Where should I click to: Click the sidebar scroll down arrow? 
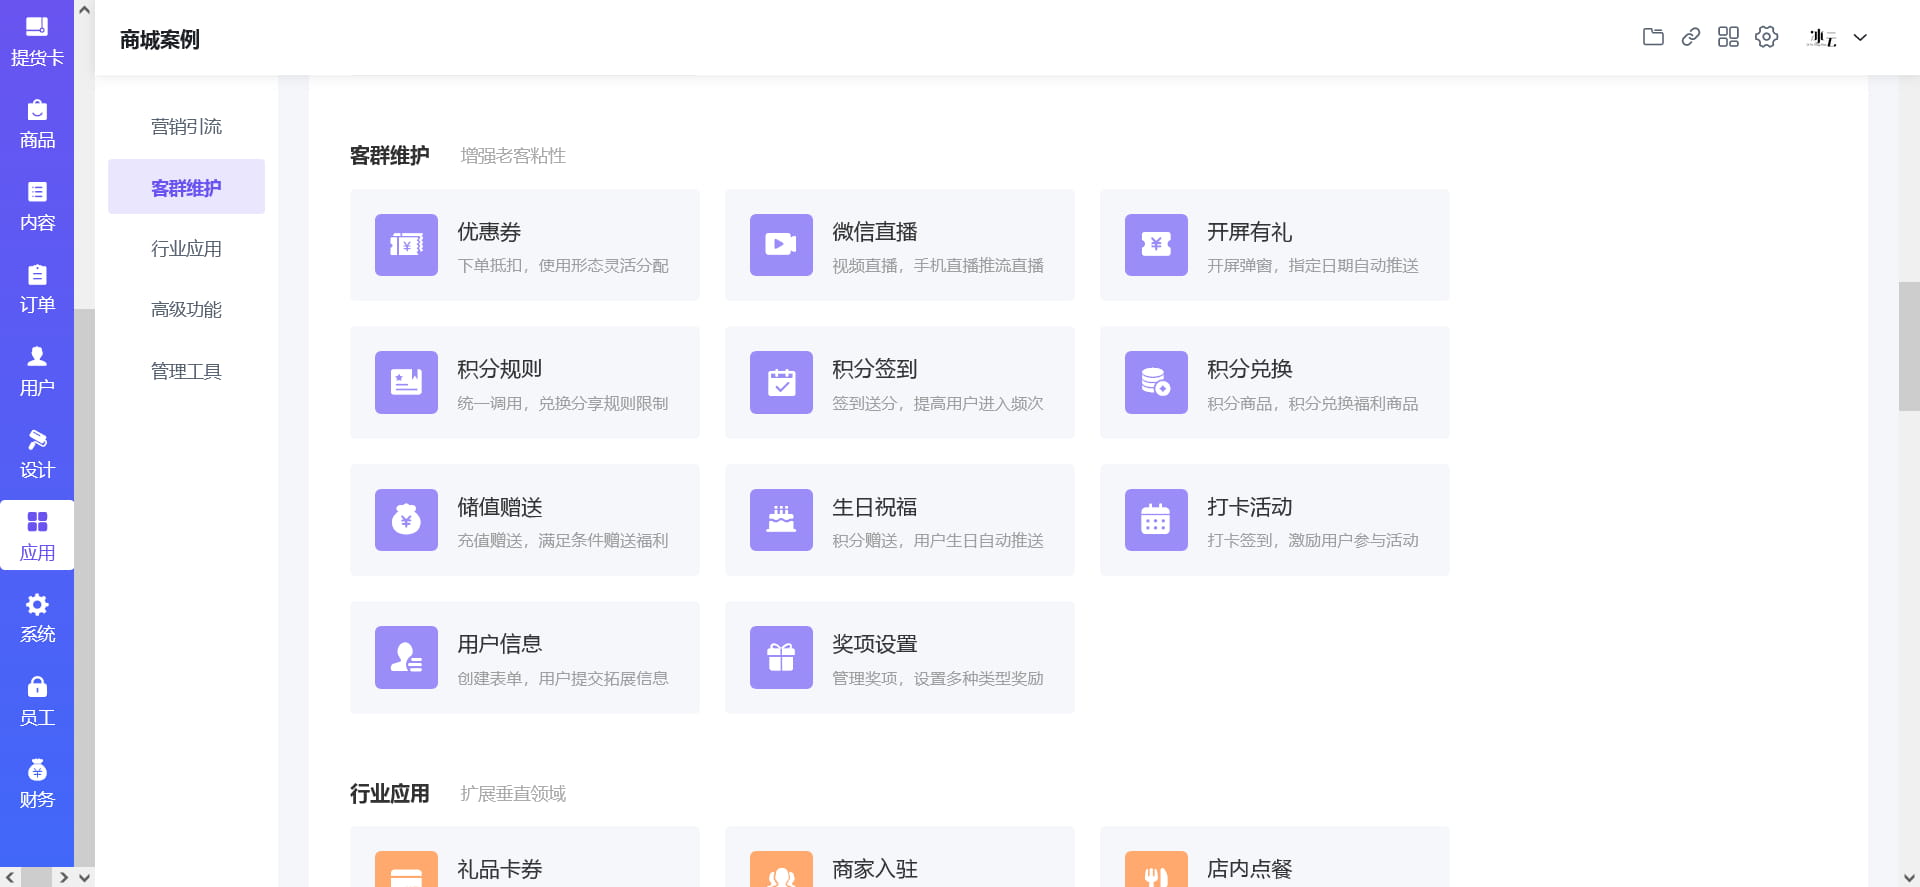85,877
